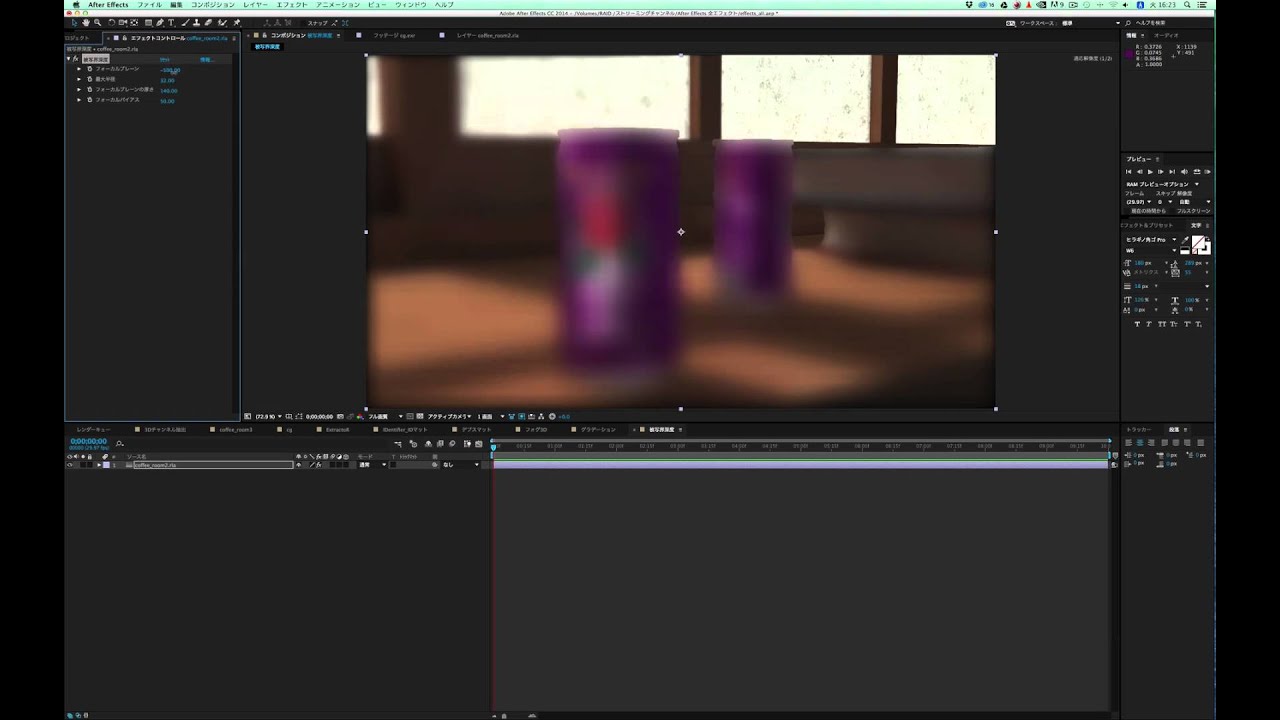Click the Wi-Fi status menu bar icon
The image size is (1280, 720).
[x=1113, y=5]
